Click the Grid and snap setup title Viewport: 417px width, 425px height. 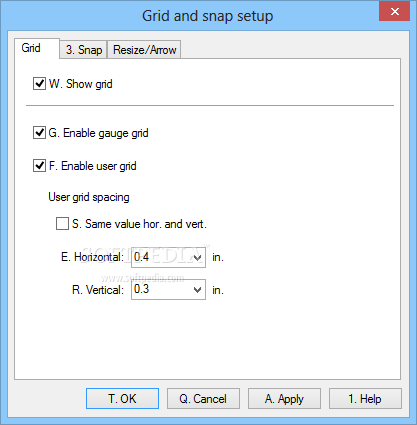pos(208,16)
